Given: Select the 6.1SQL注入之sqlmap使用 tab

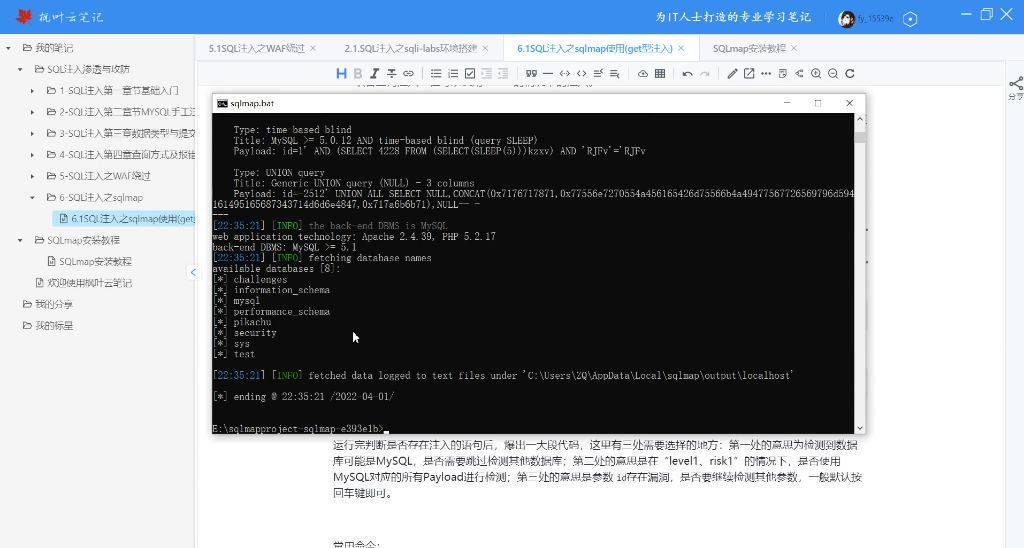Looking at the screenshot, I should pyautogui.click(x=595, y=48).
